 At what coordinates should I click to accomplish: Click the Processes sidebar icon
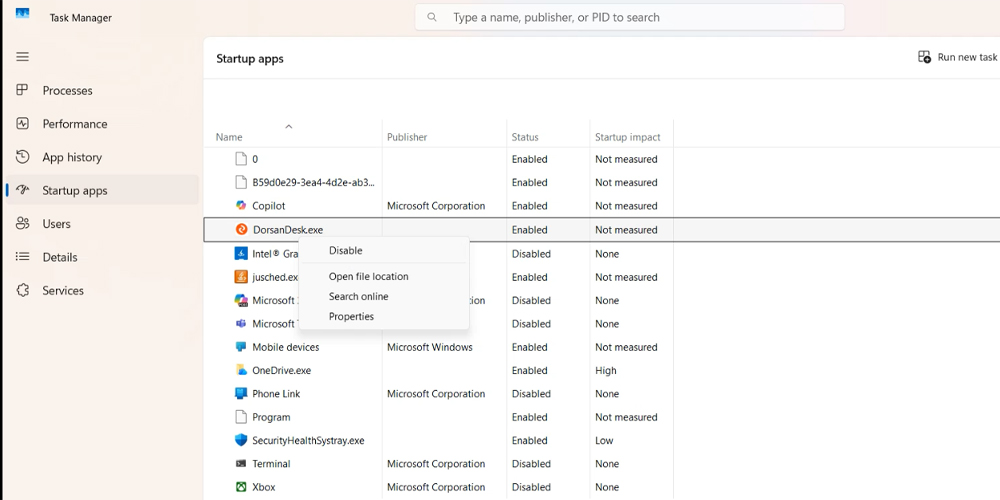(22, 90)
